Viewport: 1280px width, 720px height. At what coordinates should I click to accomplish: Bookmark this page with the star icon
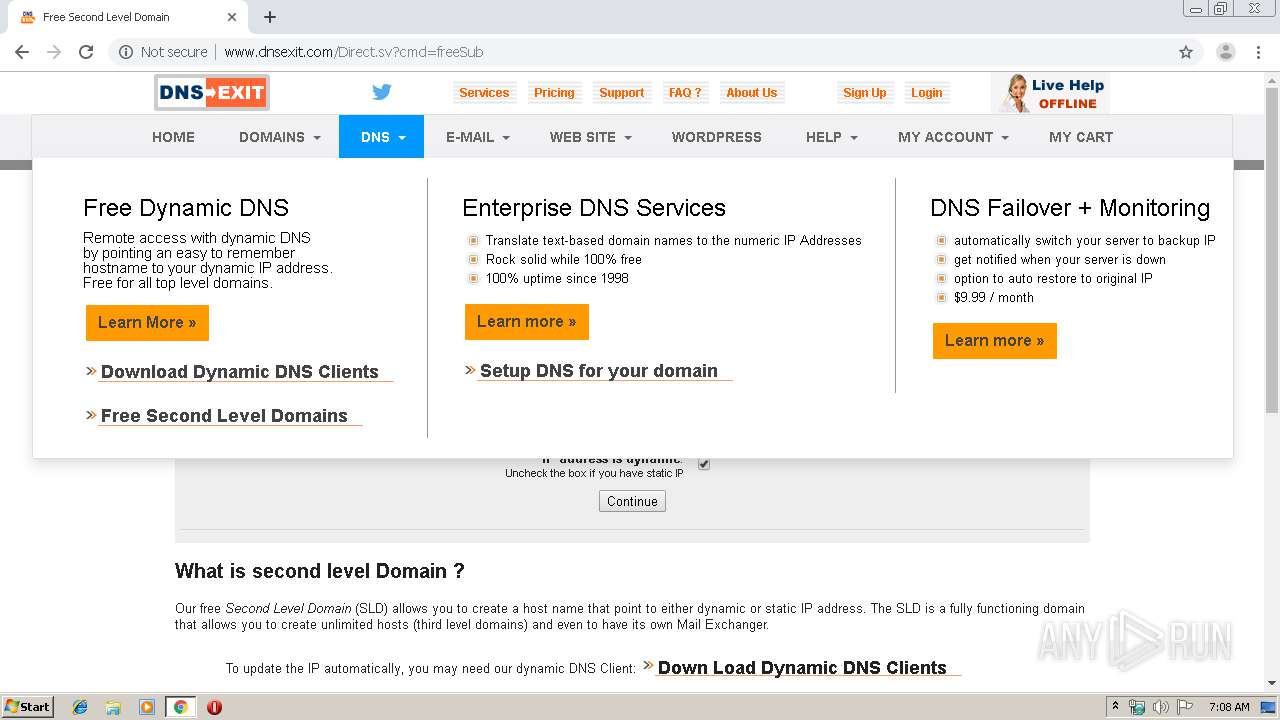point(1186,52)
